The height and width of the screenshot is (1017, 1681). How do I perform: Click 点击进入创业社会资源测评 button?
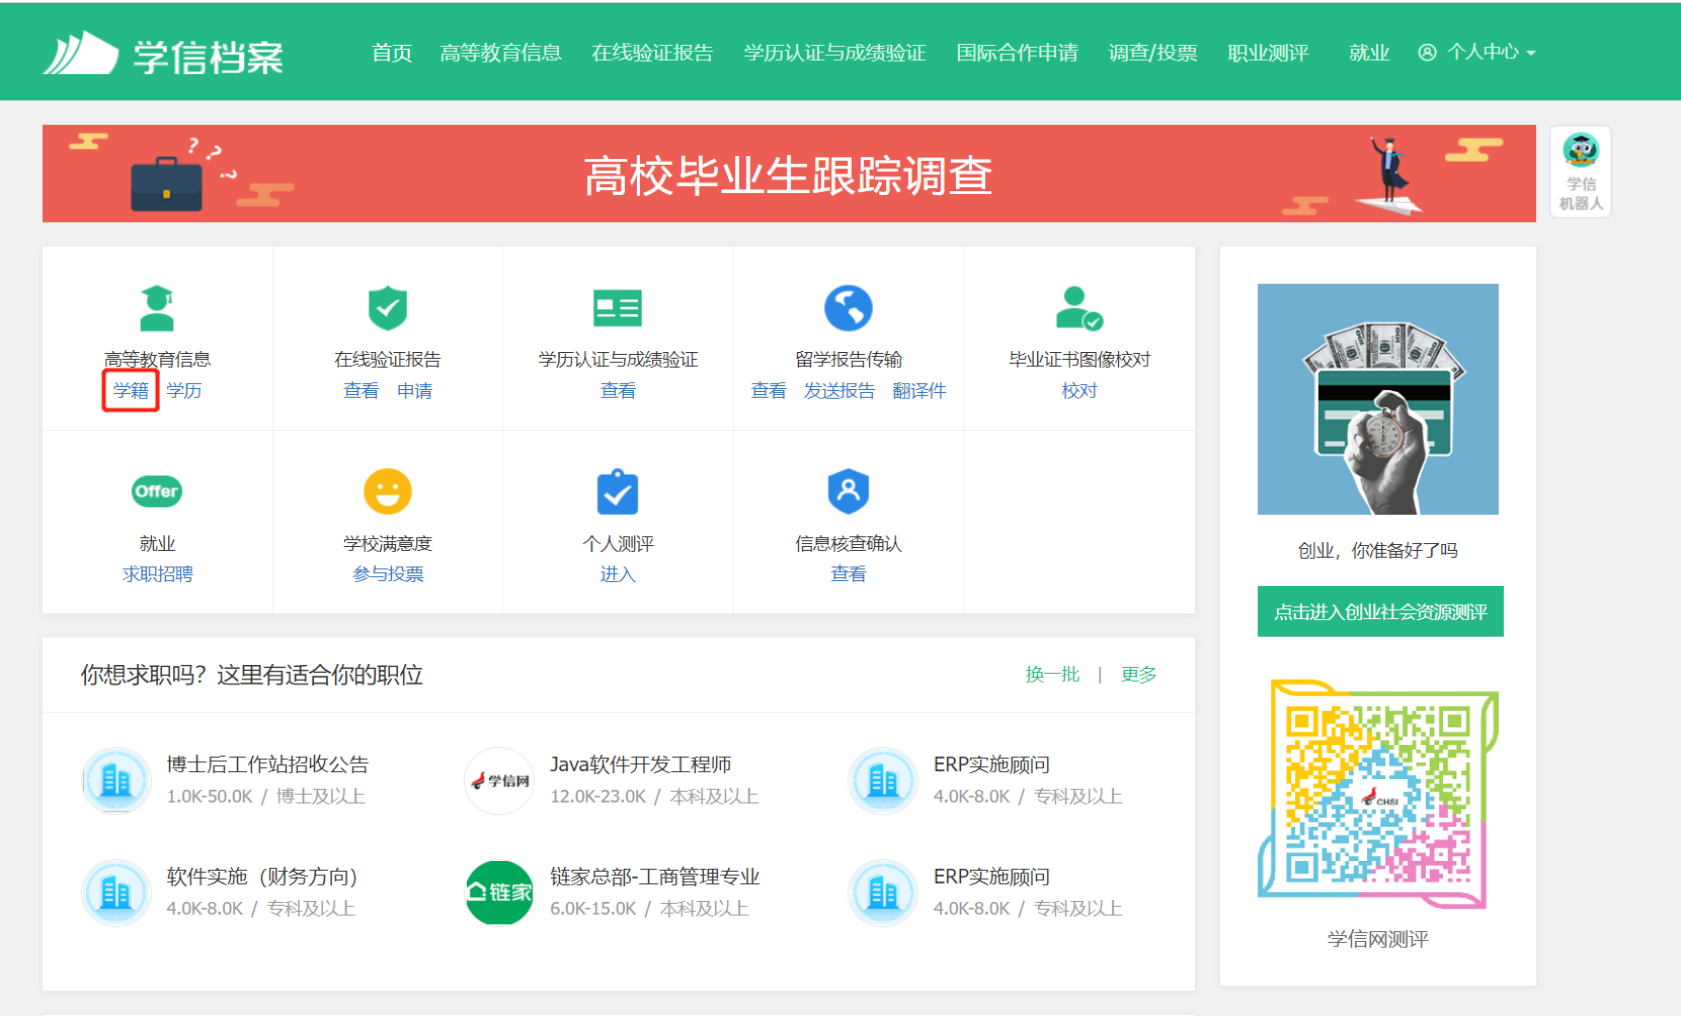point(1380,612)
